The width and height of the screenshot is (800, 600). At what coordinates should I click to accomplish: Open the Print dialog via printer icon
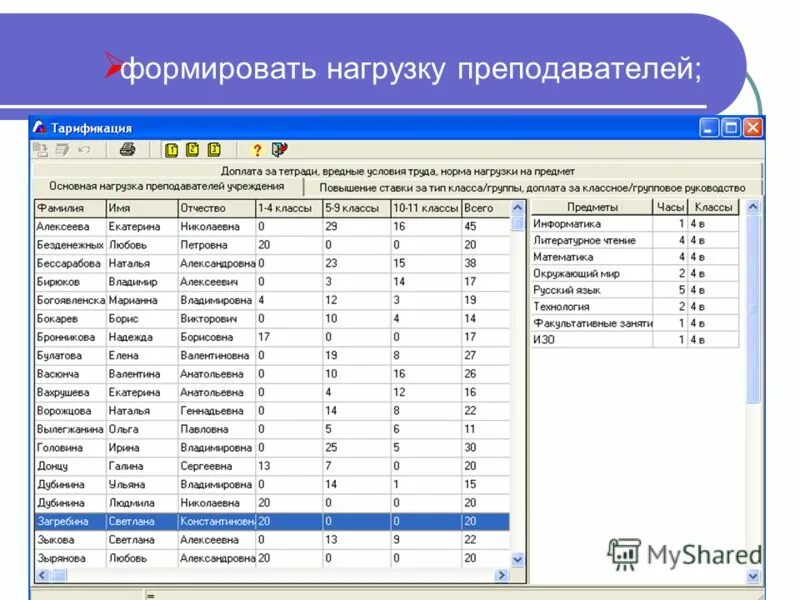click(126, 150)
